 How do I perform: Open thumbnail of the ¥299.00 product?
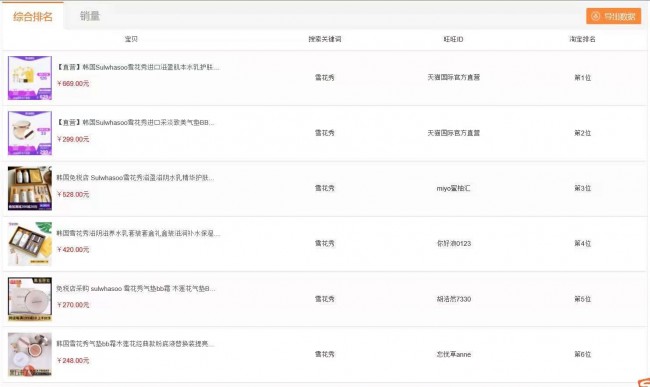[x=30, y=133]
